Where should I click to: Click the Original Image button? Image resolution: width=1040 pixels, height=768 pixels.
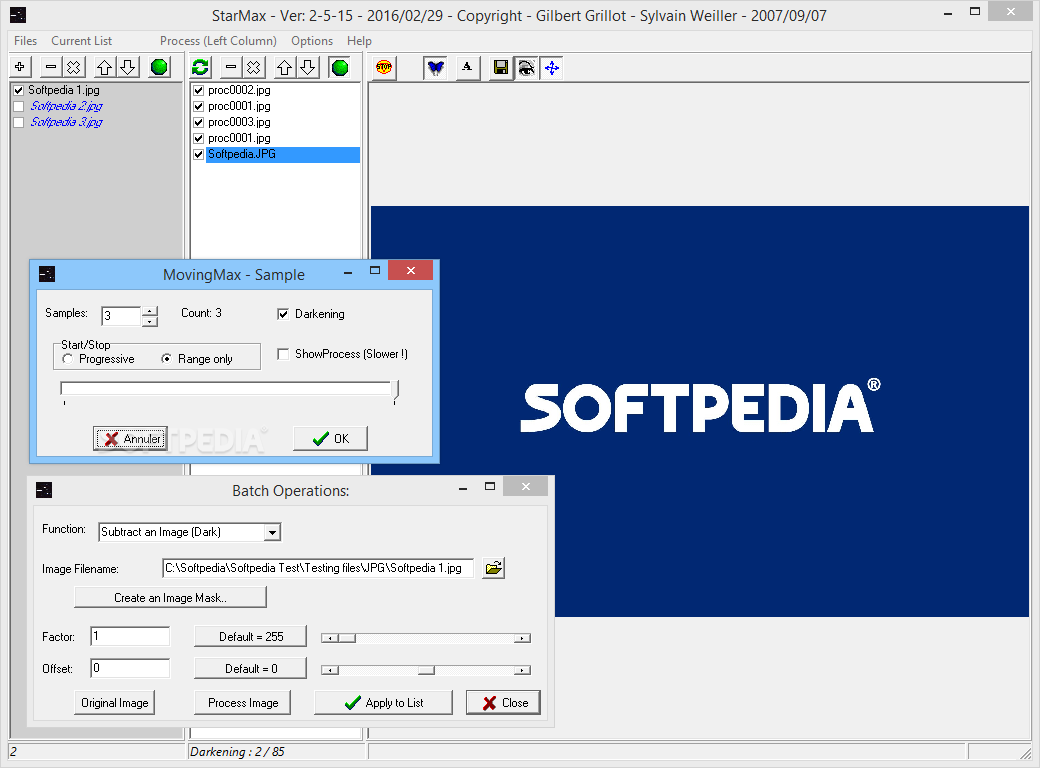coord(115,703)
